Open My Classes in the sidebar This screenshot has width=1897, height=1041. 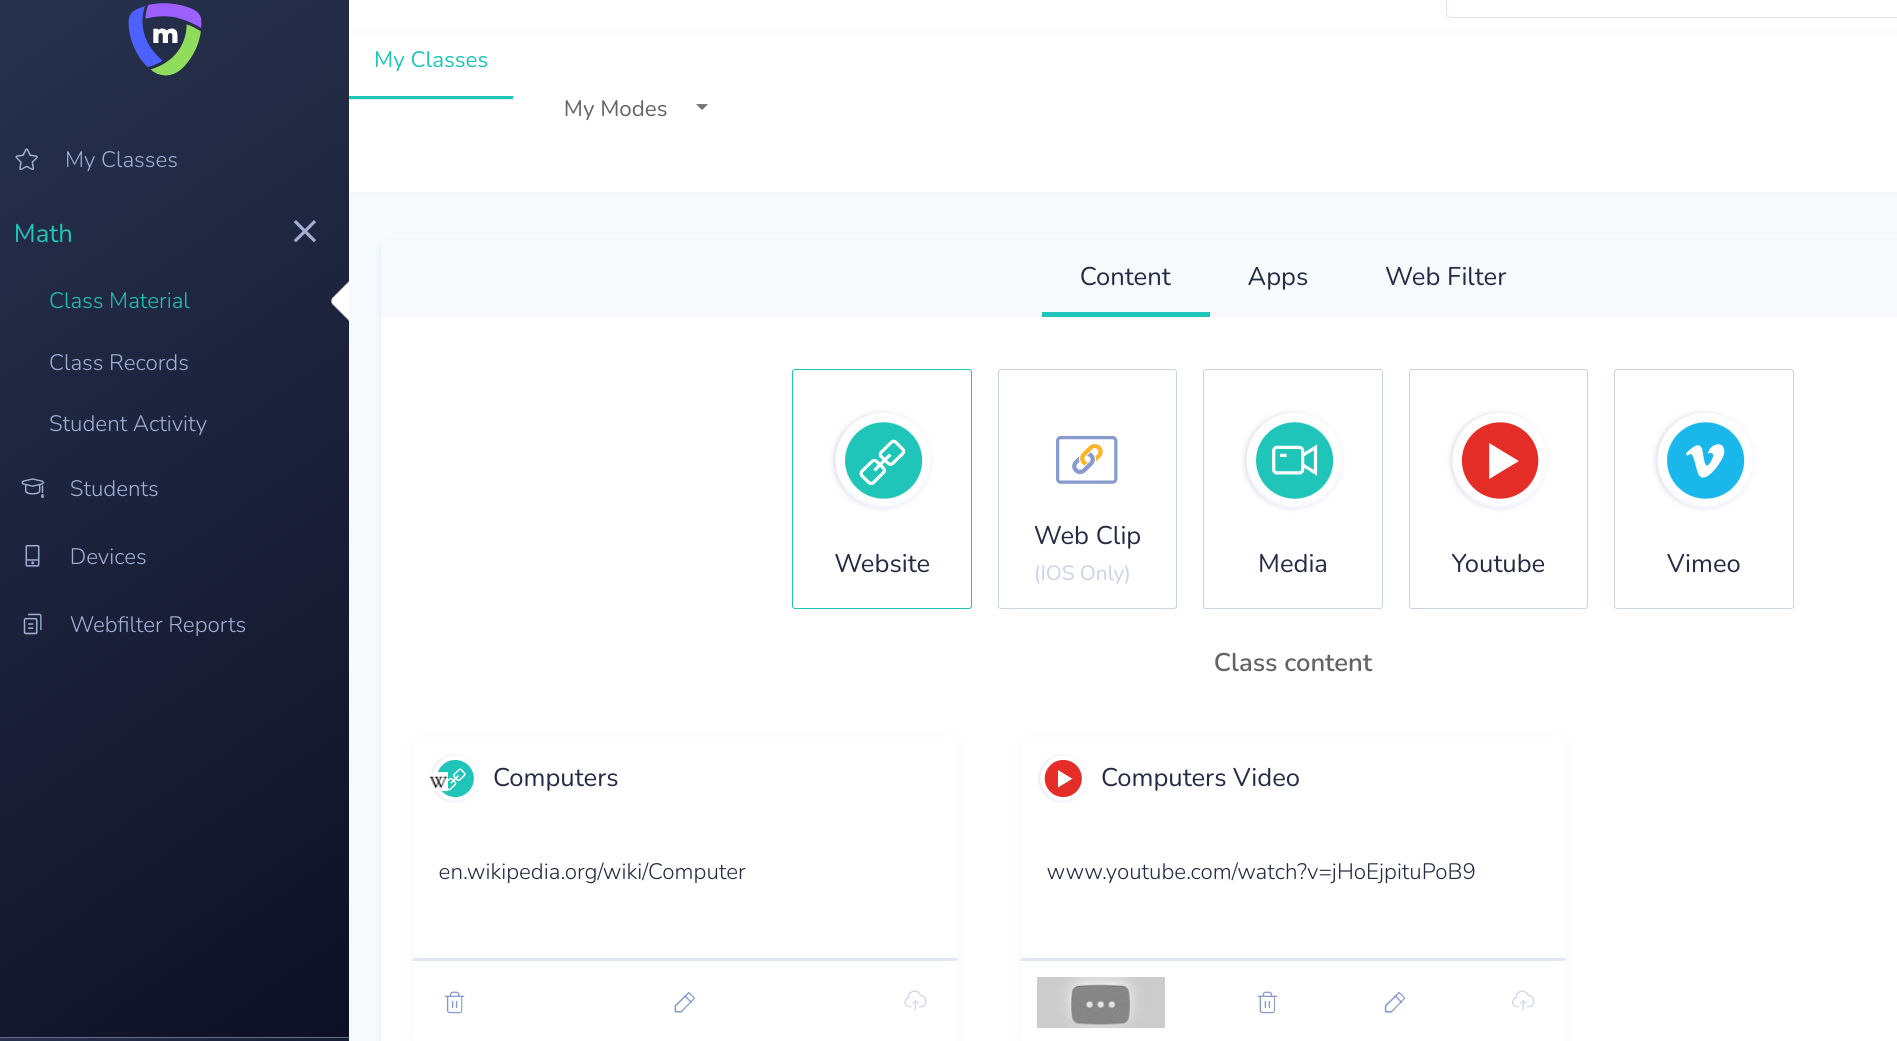(x=121, y=160)
